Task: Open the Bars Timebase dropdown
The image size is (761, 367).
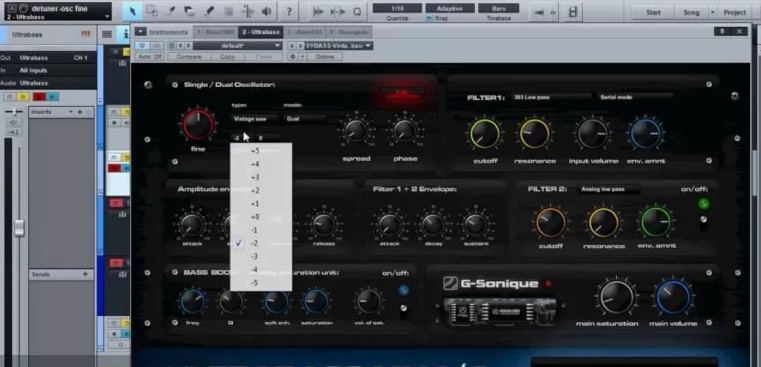Action: [498, 8]
